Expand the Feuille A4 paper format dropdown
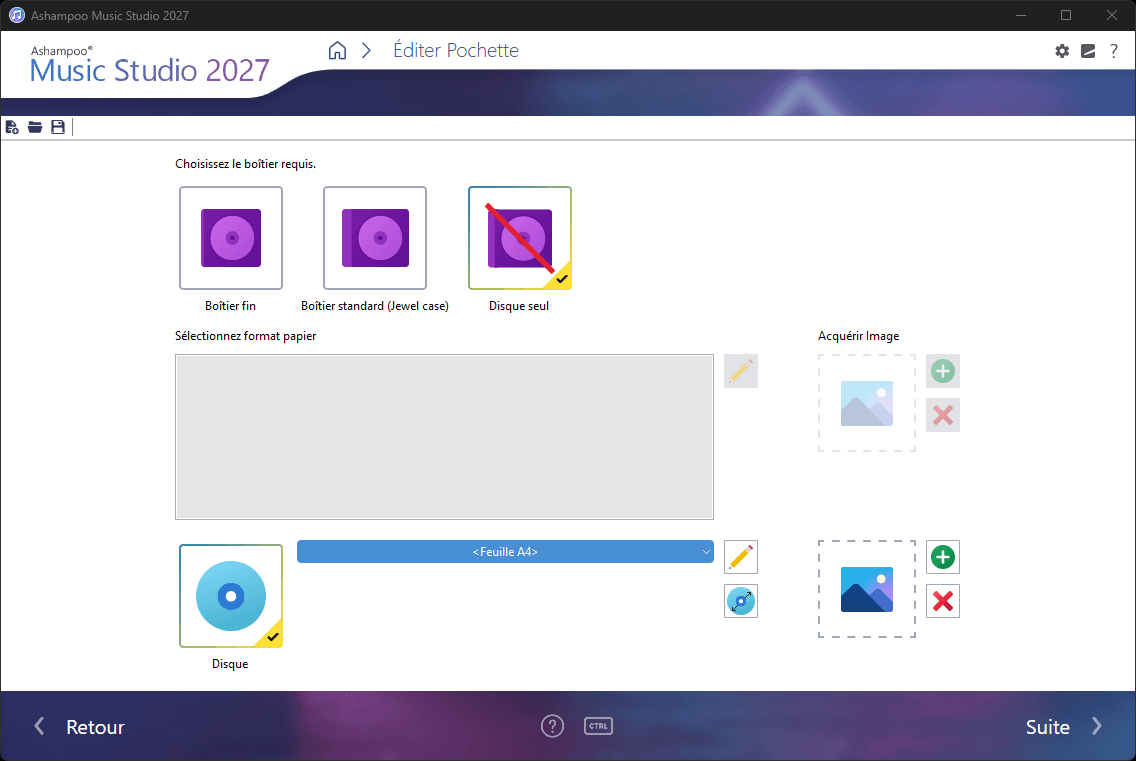 [x=505, y=552]
